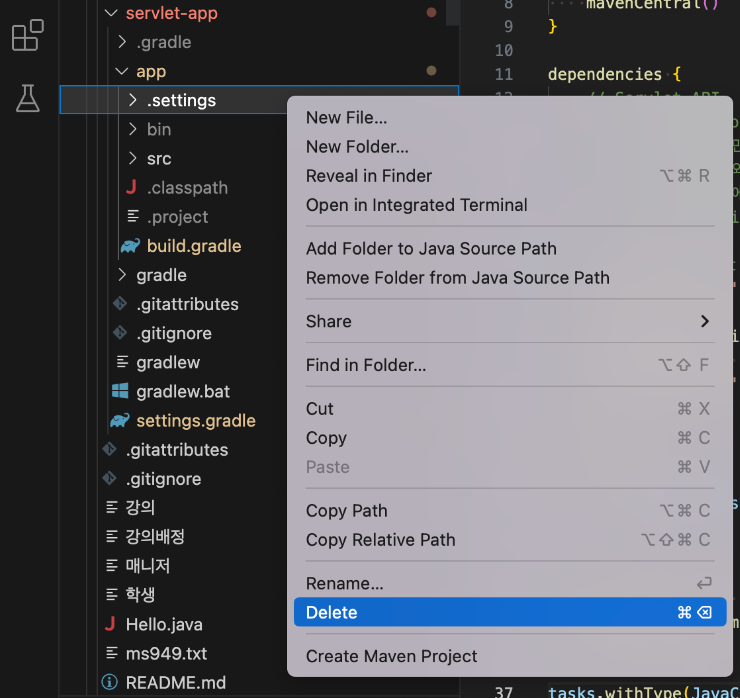Open README.md file
Viewport: 740px width, 698px height.
point(176,682)
